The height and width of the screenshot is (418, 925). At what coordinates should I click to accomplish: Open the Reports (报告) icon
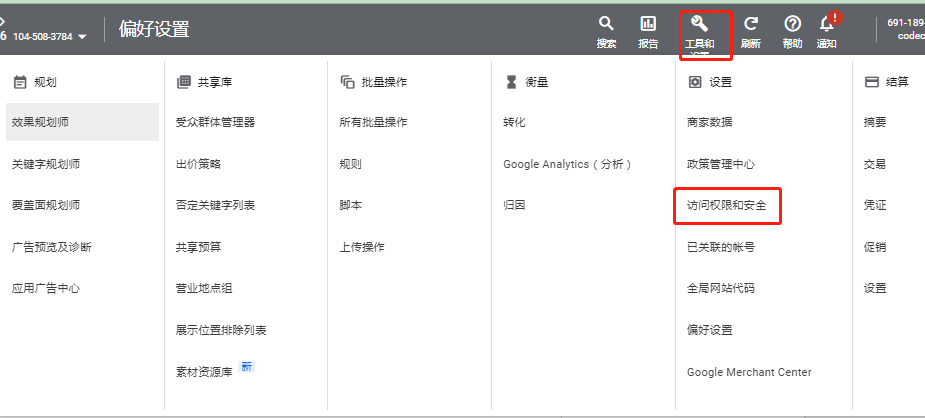[x=648, y=24]
